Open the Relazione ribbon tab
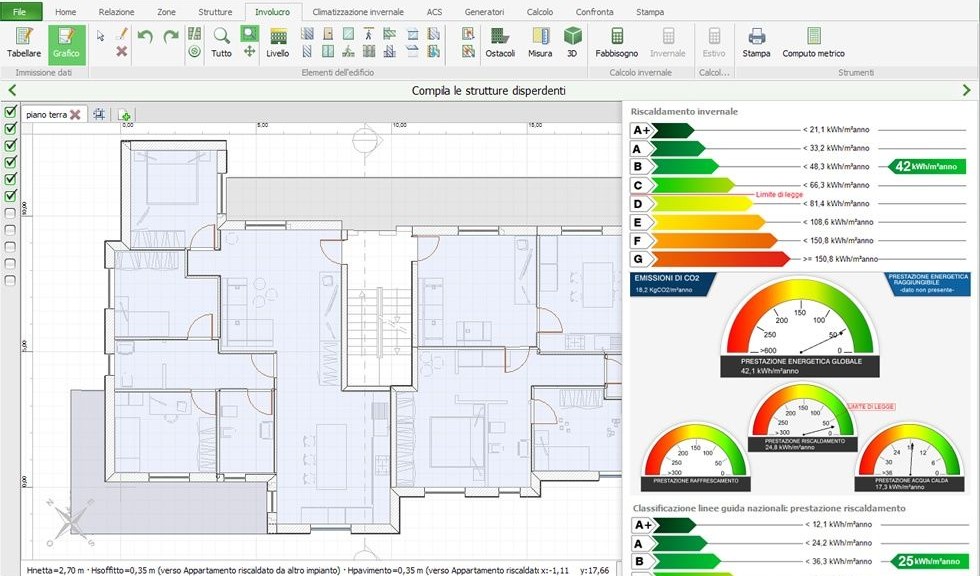Image resolution: width=980 pixels, height=576 pixels. tap(116, 12)
